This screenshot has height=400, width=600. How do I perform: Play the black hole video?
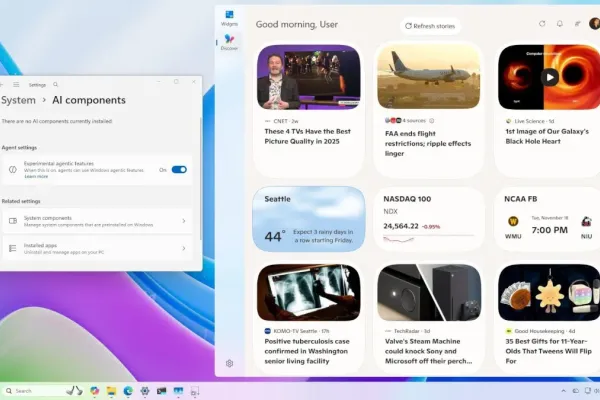[549, 77]
